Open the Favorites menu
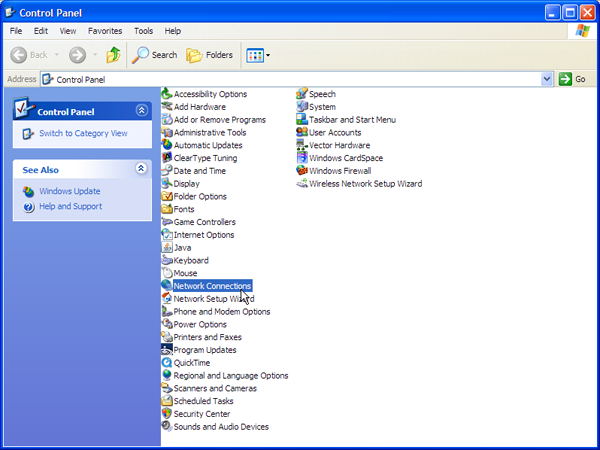Viewport: 600px width, 450px height. [x=105, y=31]
